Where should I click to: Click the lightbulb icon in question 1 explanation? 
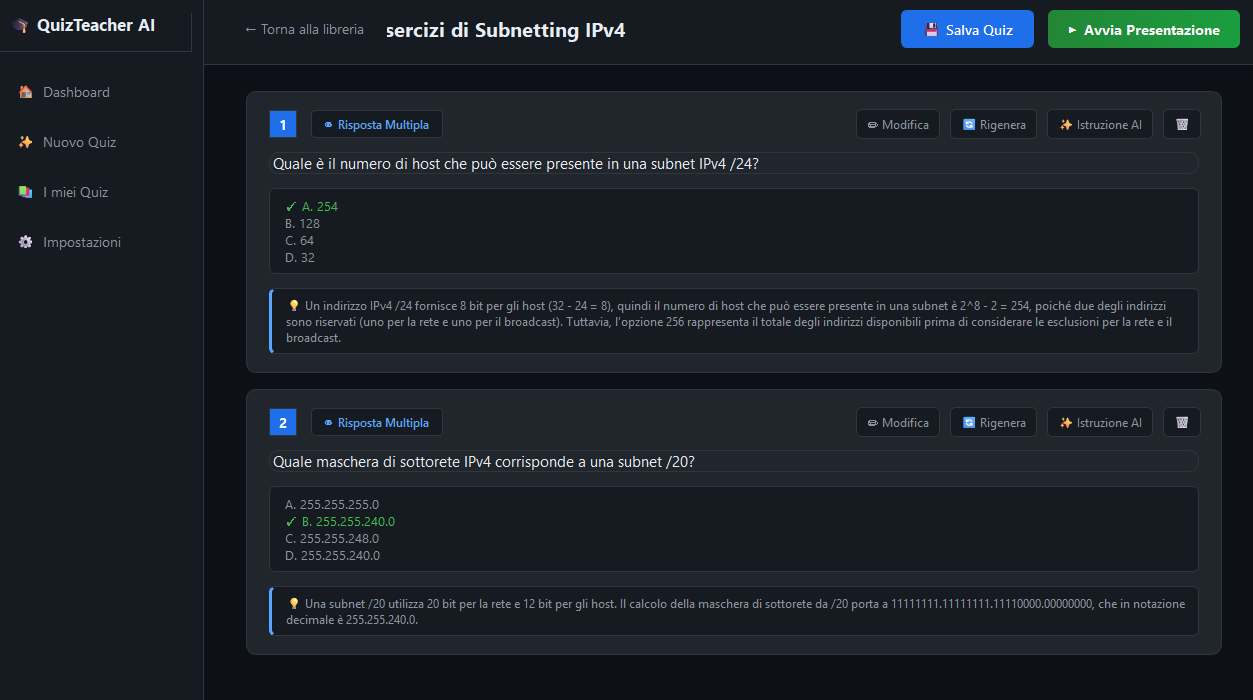(294, 305)
